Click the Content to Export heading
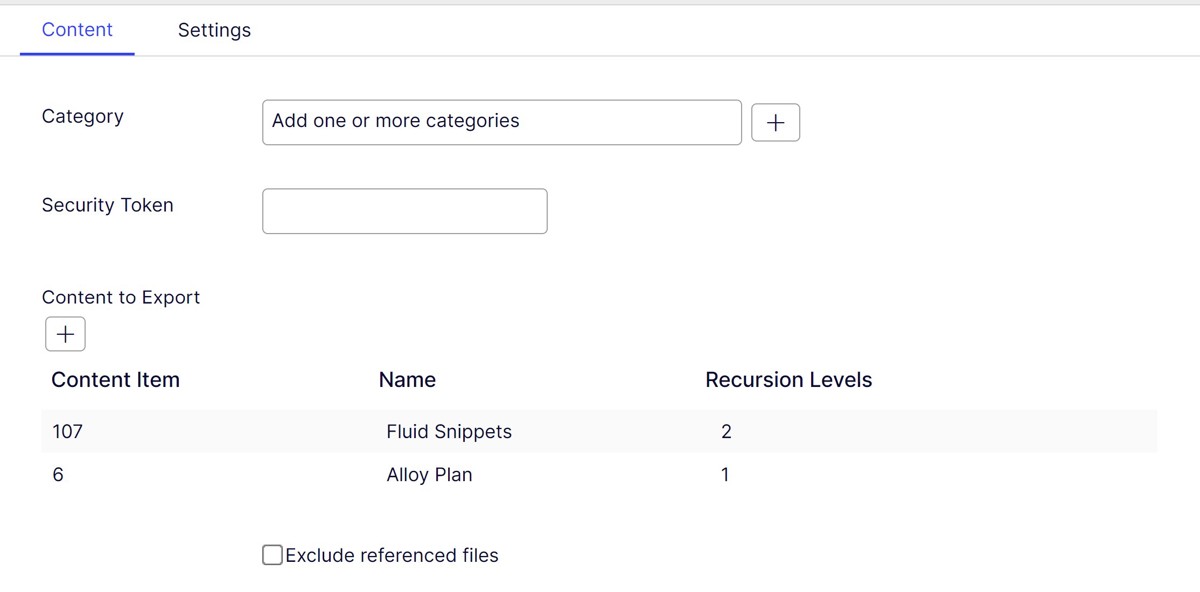1200x592 pixels. (120, 297)
